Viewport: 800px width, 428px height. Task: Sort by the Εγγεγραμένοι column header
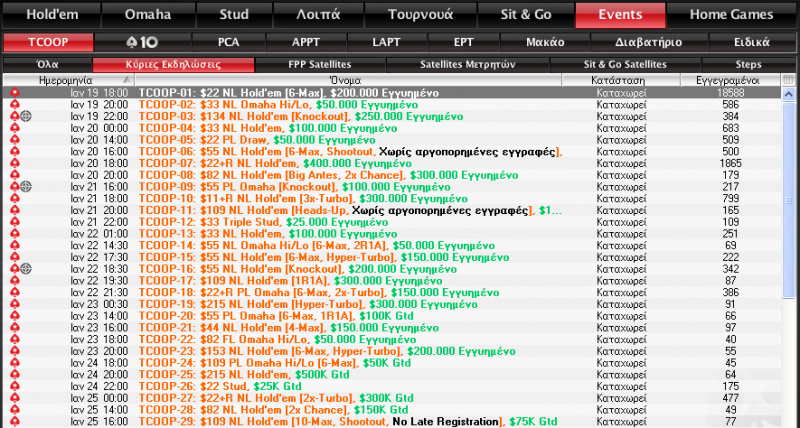point(730,80)
